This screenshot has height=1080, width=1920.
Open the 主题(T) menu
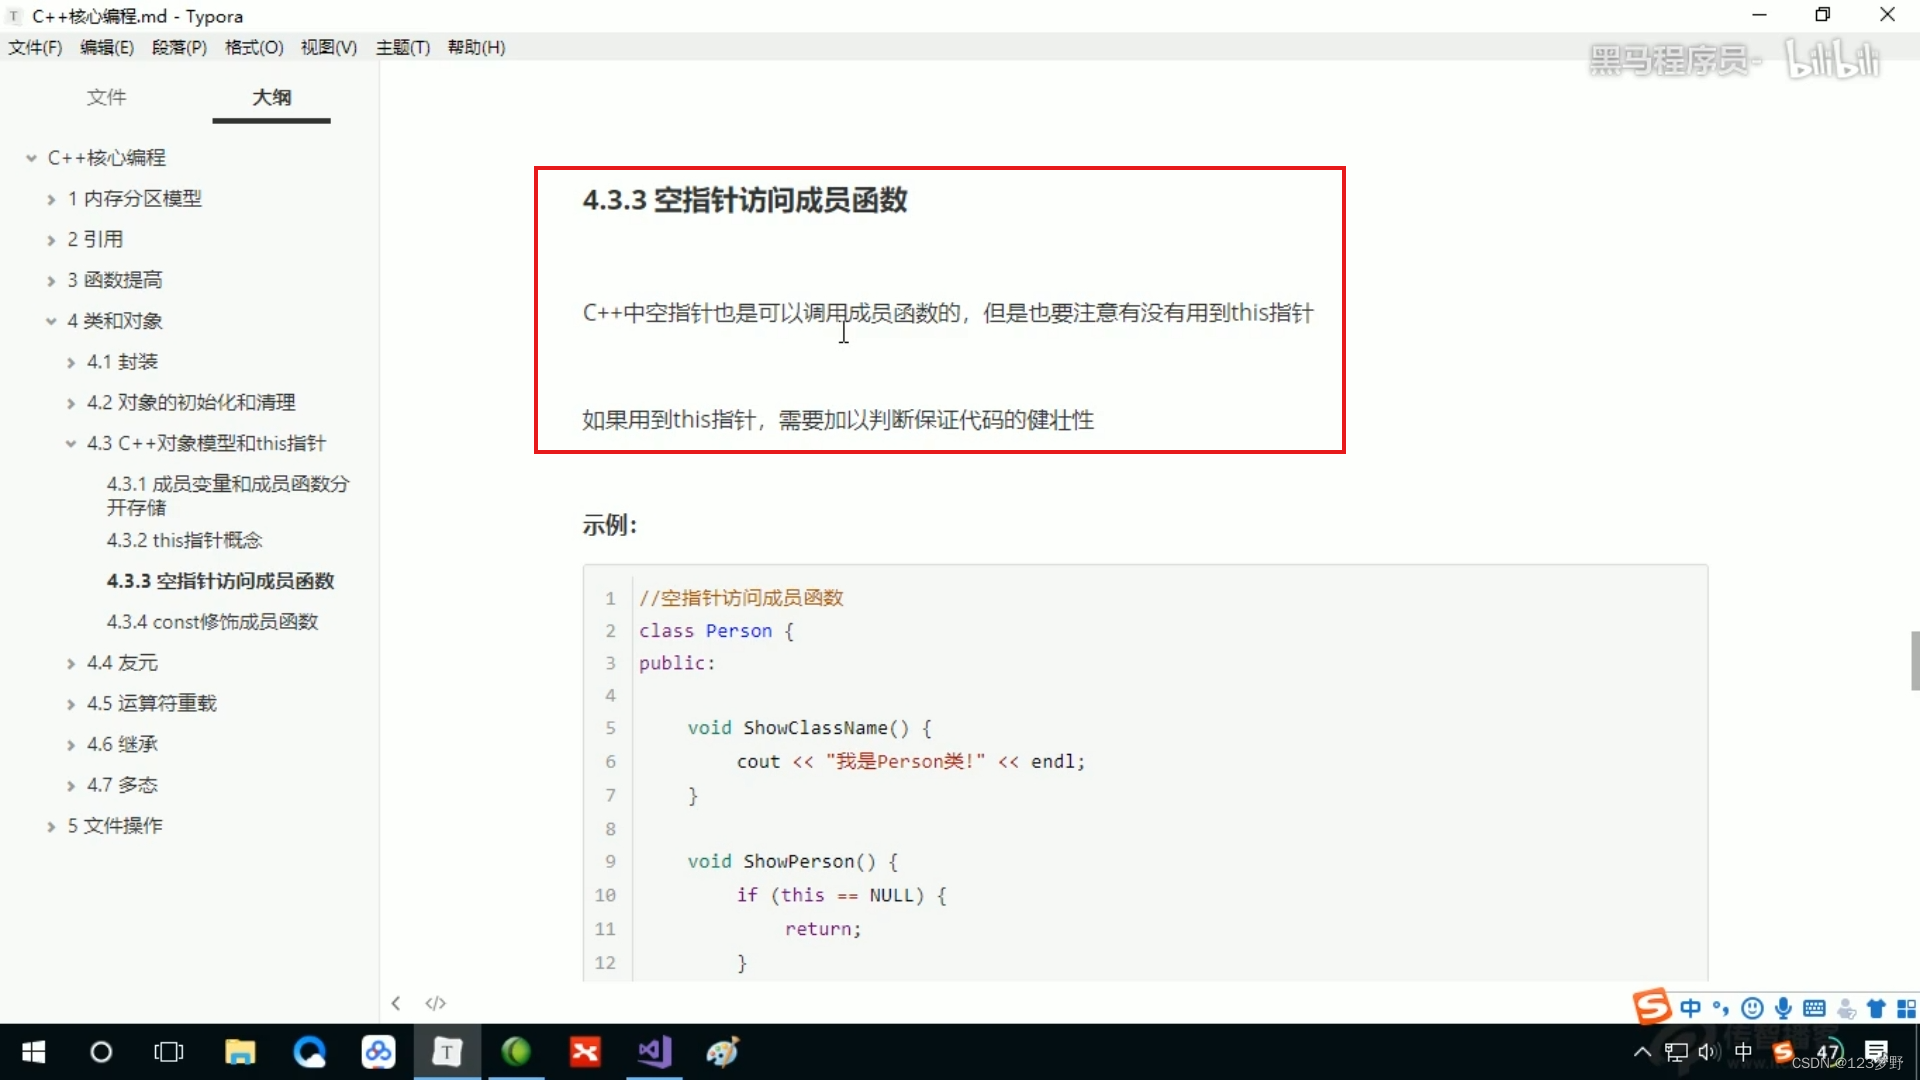(x=403, y=47)
